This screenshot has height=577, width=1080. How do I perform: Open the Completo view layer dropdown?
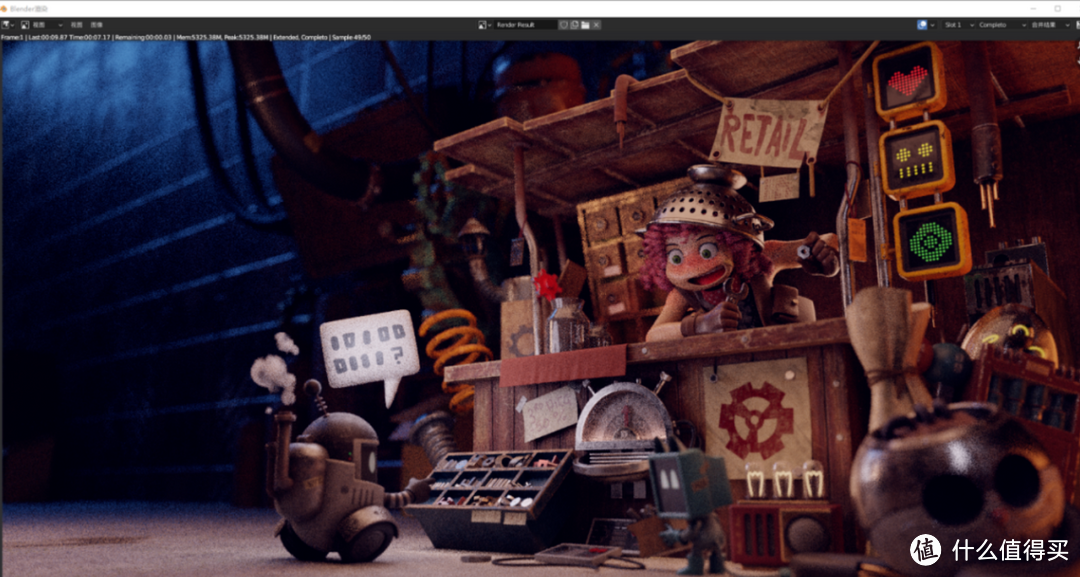[x=1001, y=25]
